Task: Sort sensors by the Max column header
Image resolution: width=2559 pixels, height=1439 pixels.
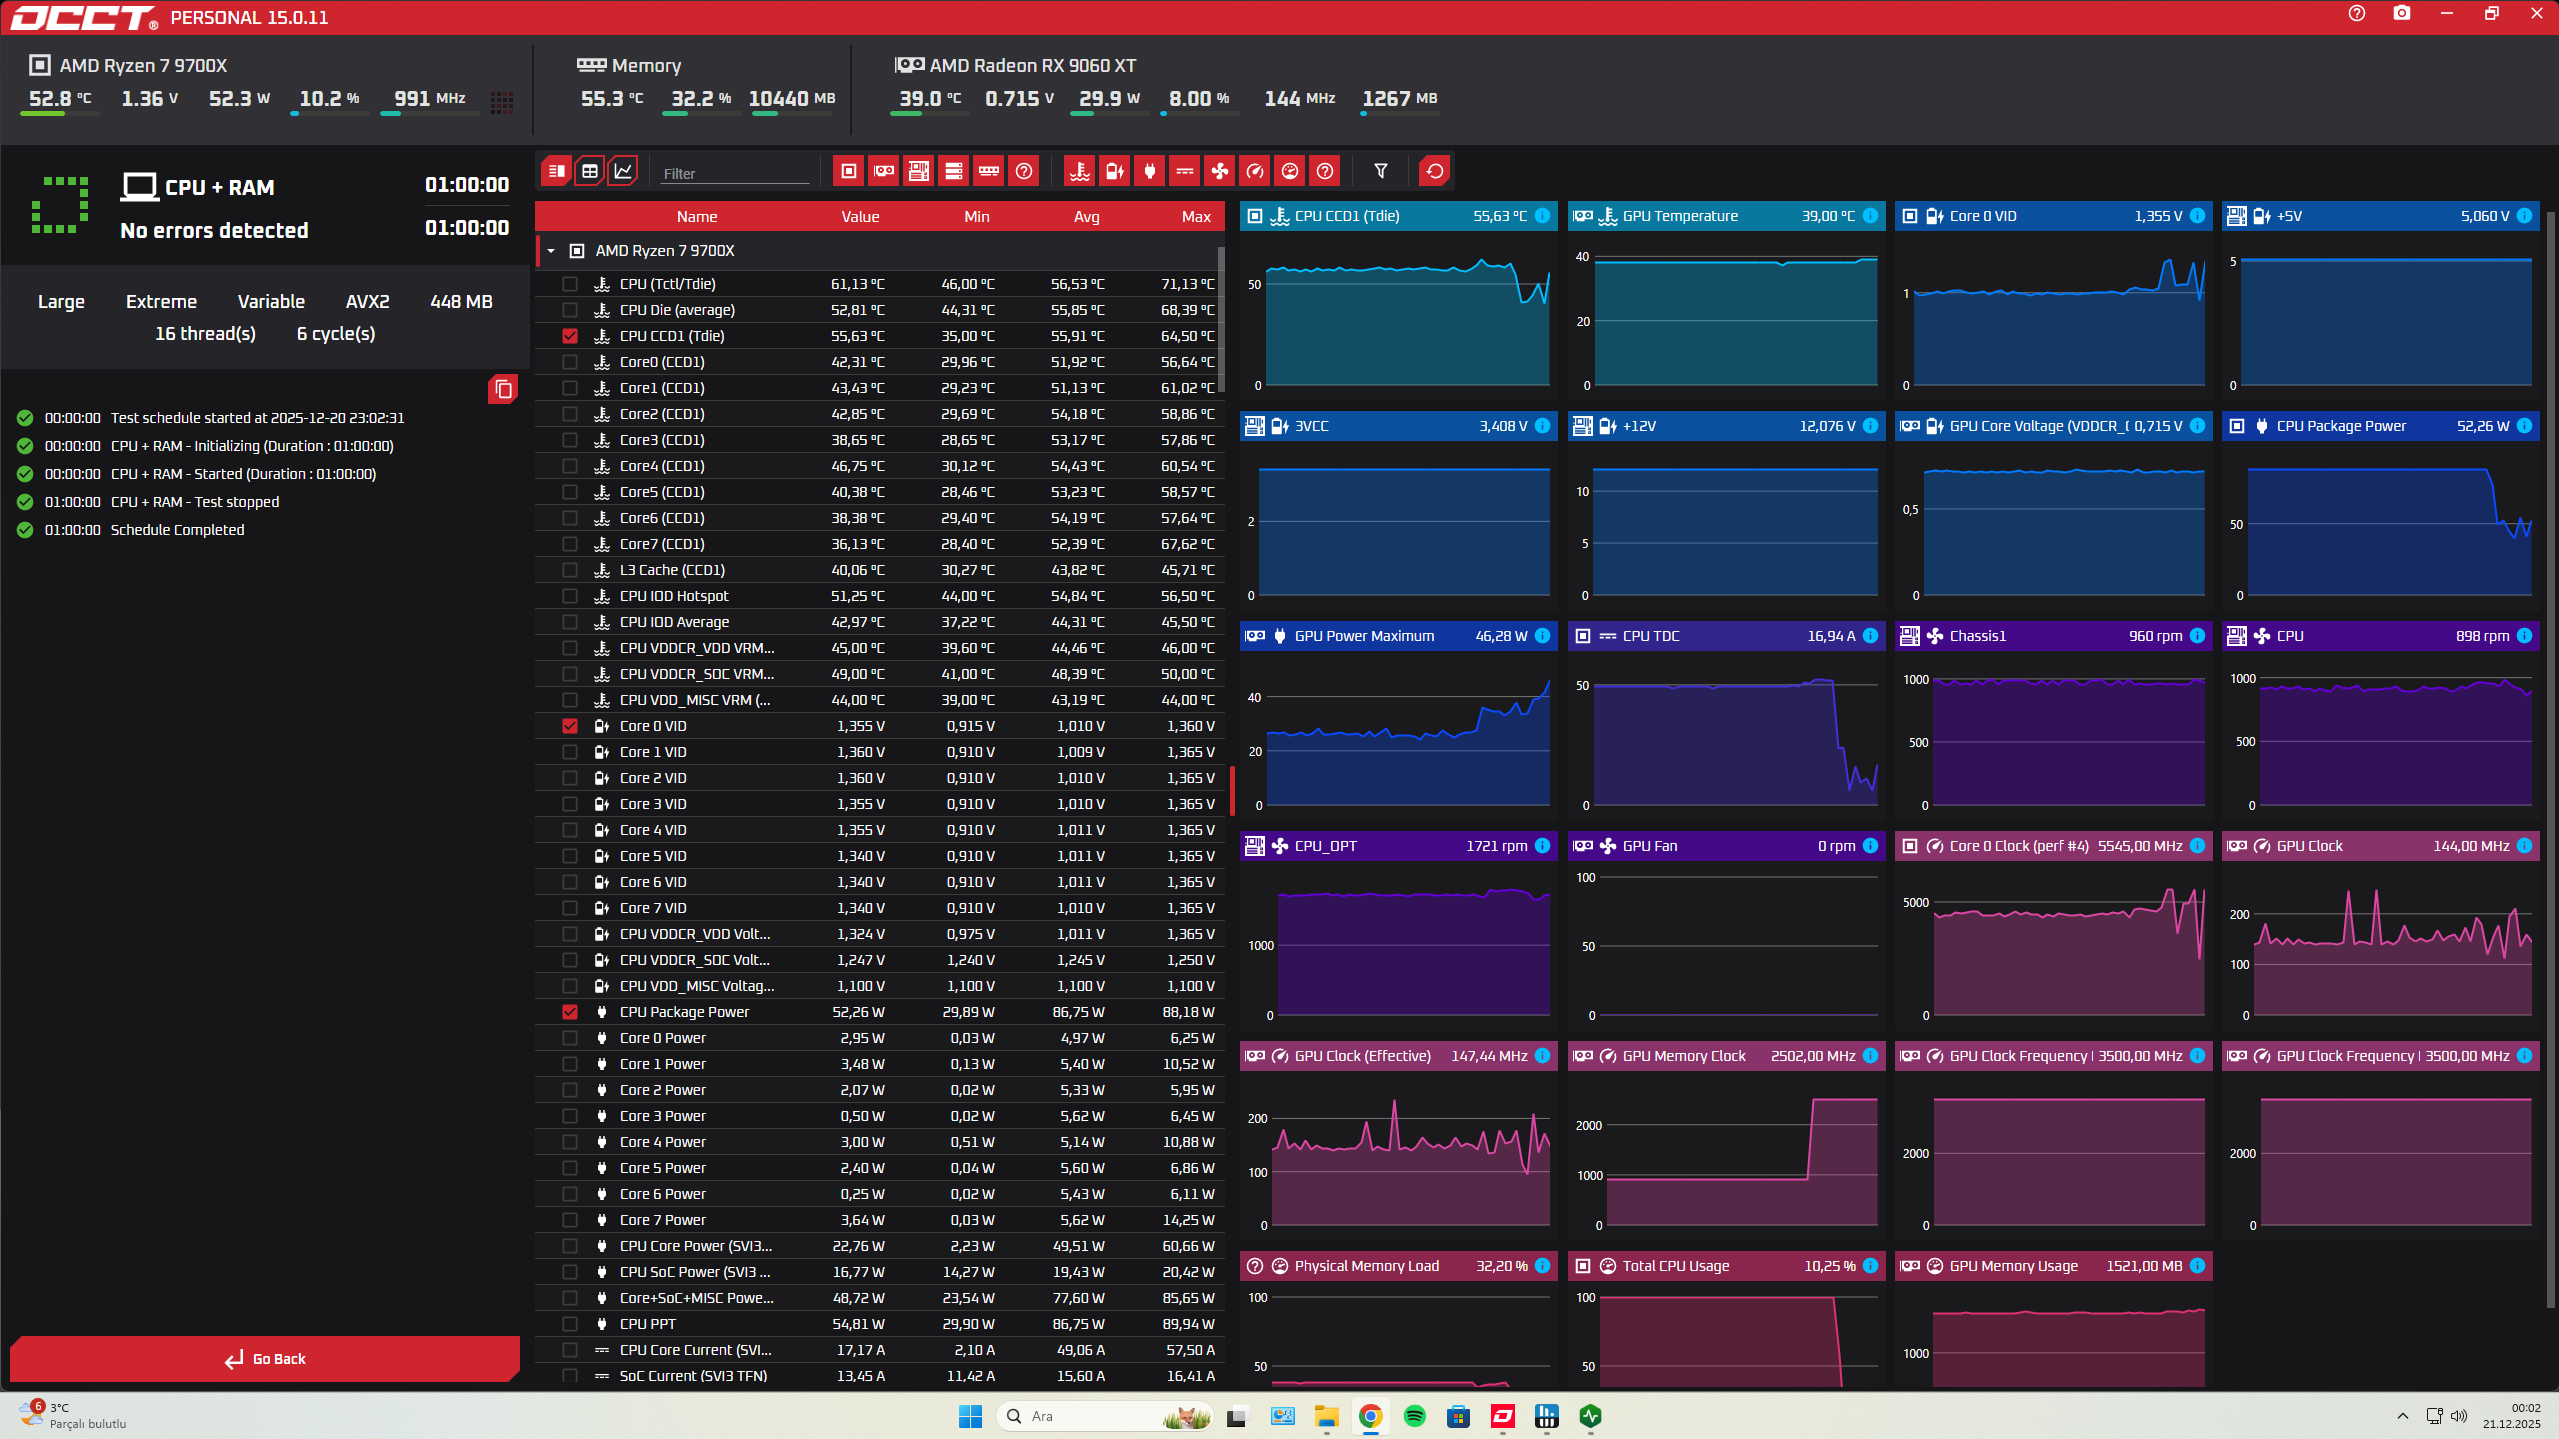Action: (x=1196, y=217)
